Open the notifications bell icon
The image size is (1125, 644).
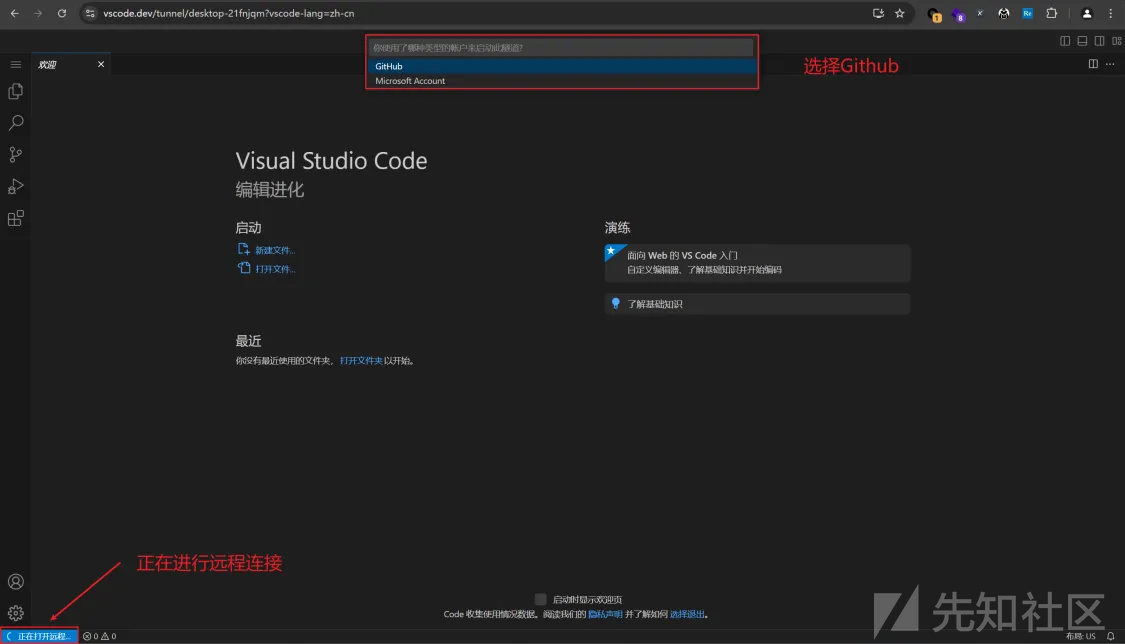[x=1111, y=636]
